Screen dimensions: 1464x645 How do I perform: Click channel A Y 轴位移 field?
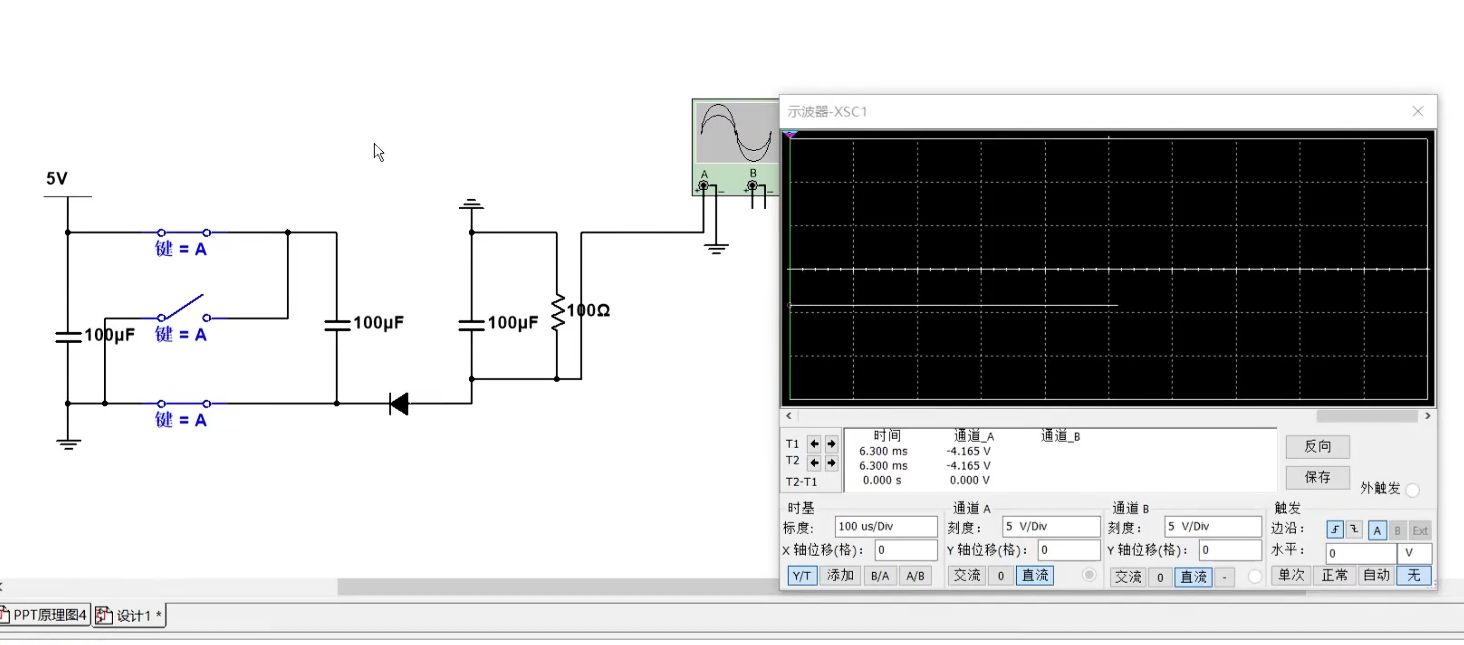(1068, 550)
